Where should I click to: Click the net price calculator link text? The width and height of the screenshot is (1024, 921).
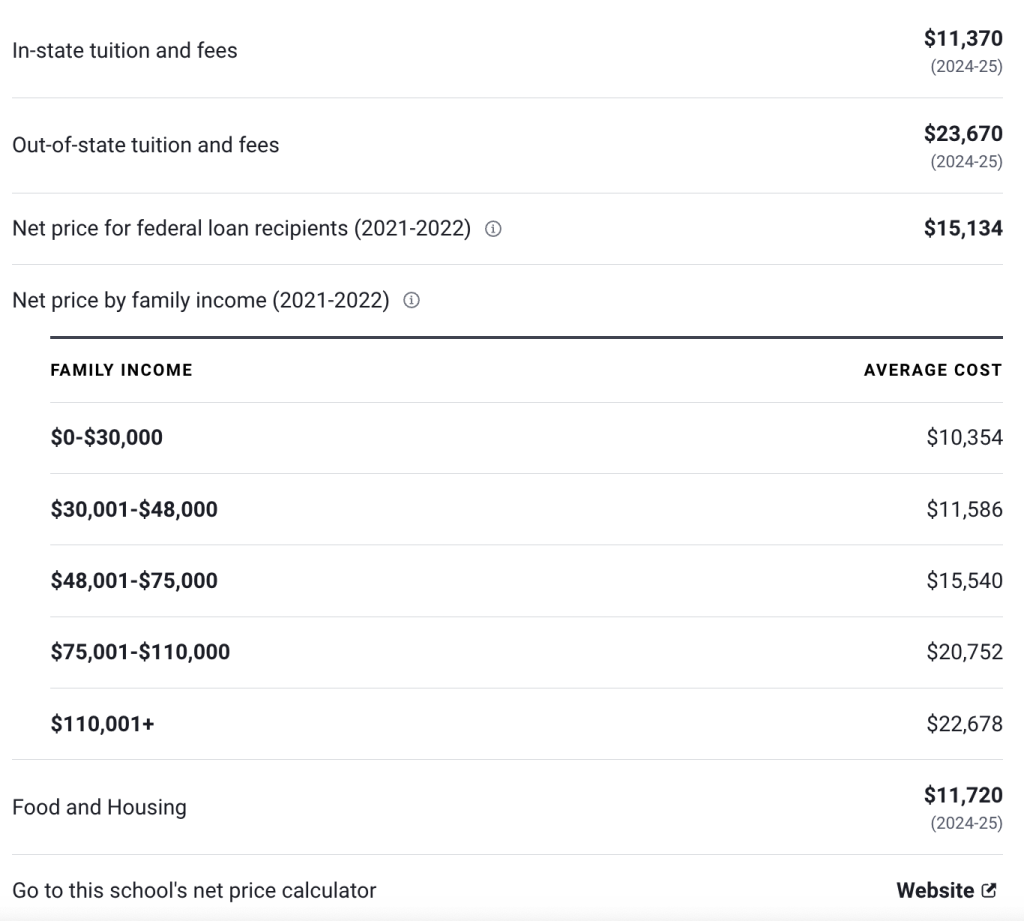(193, 890)
